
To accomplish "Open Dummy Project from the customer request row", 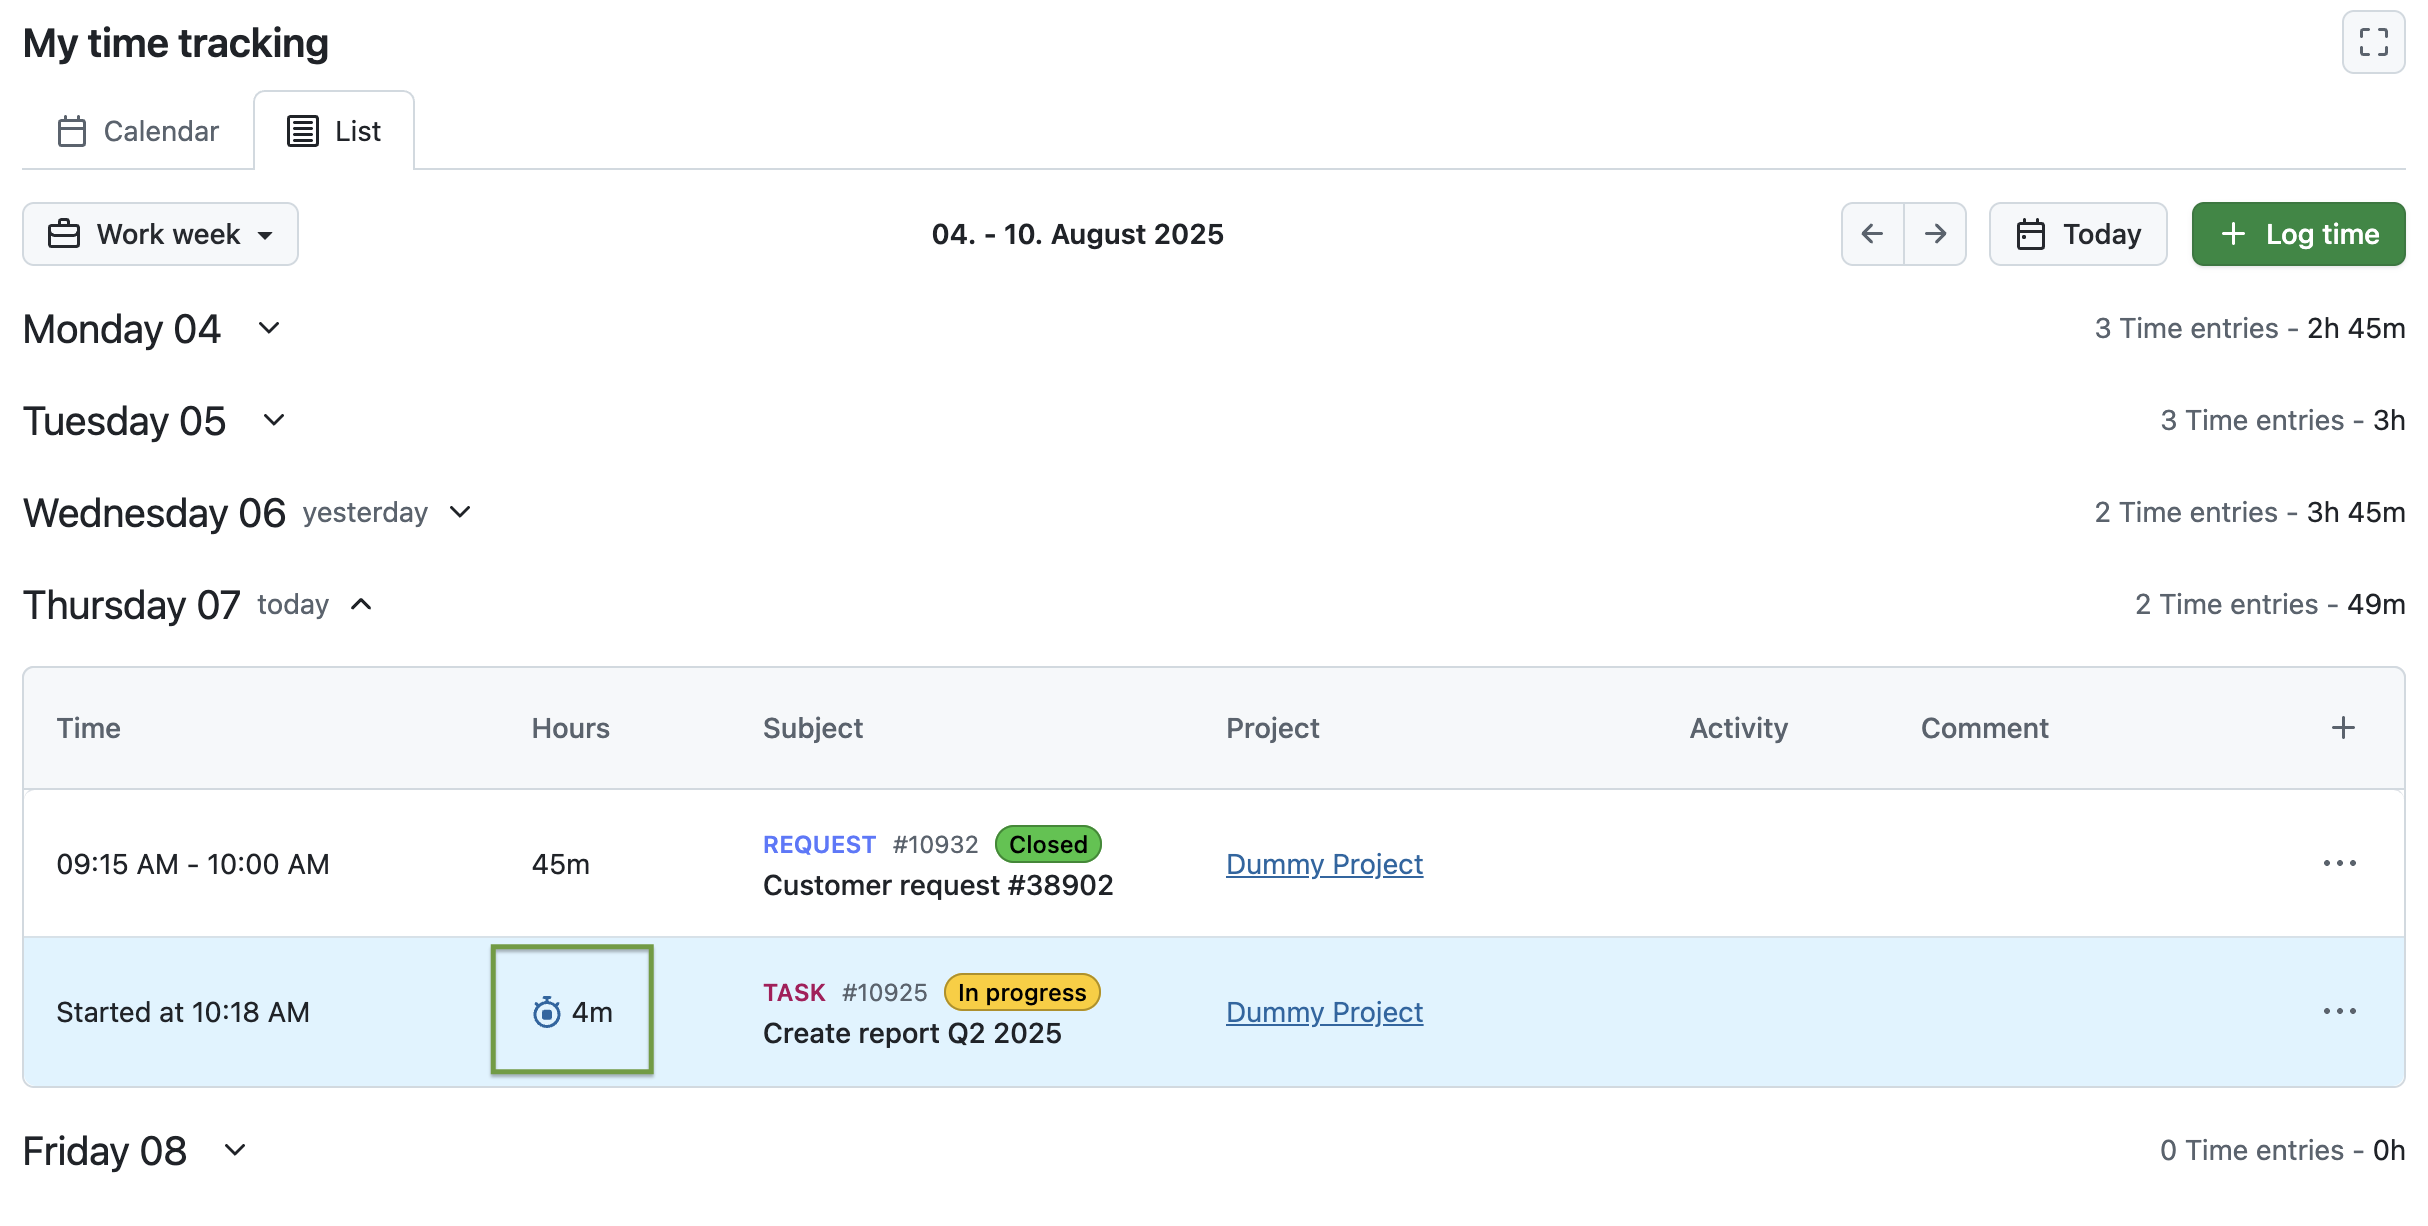I will tap(1324, 863).
